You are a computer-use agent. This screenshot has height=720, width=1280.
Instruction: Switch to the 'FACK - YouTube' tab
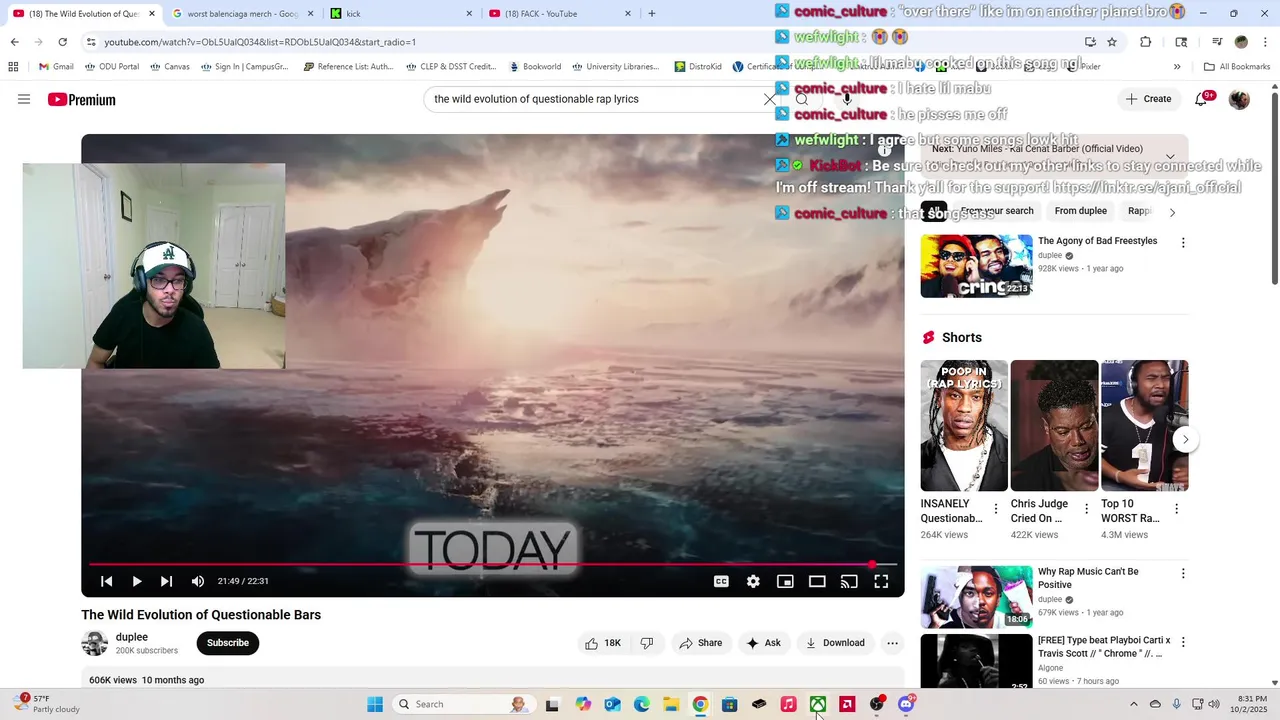coord(559,14)
